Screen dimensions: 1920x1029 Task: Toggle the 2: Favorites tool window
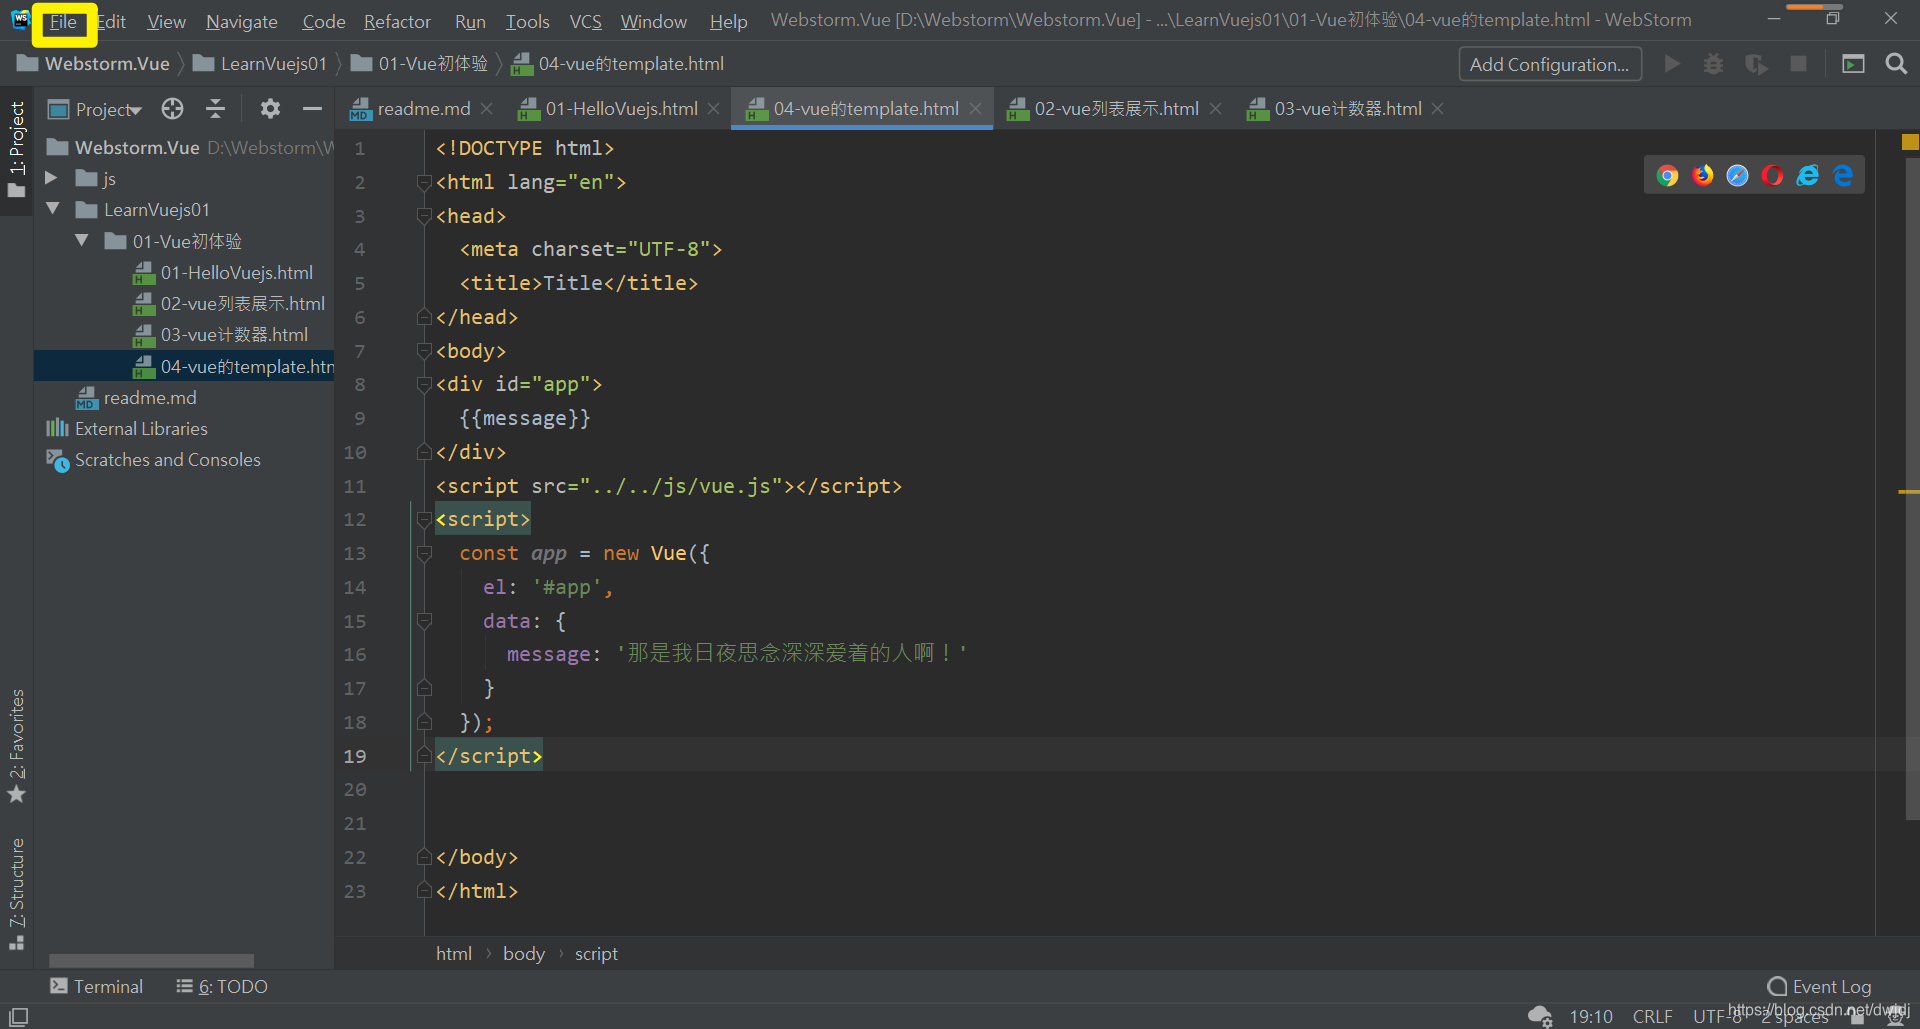click(17, 746)
